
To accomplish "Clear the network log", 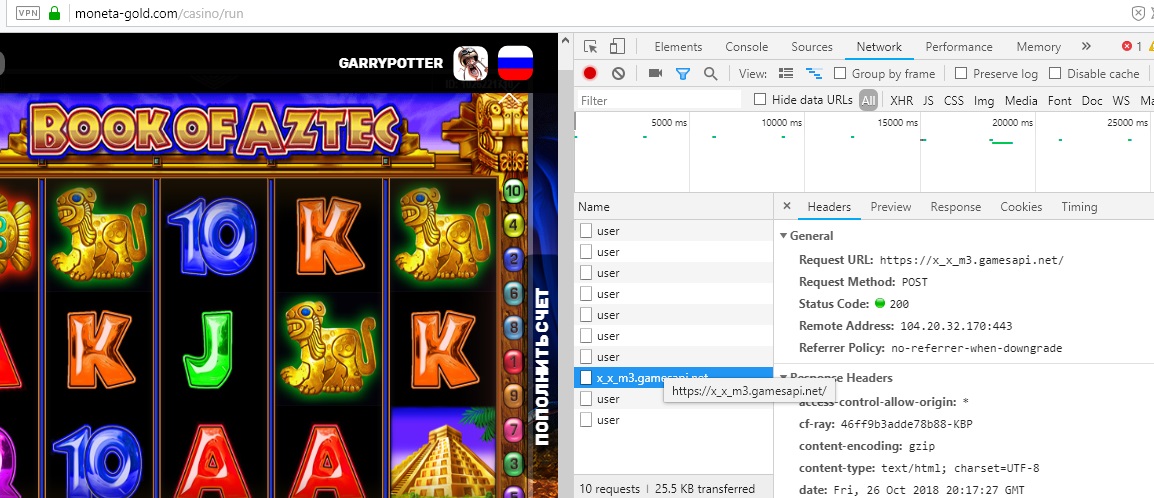I will 618,73.
